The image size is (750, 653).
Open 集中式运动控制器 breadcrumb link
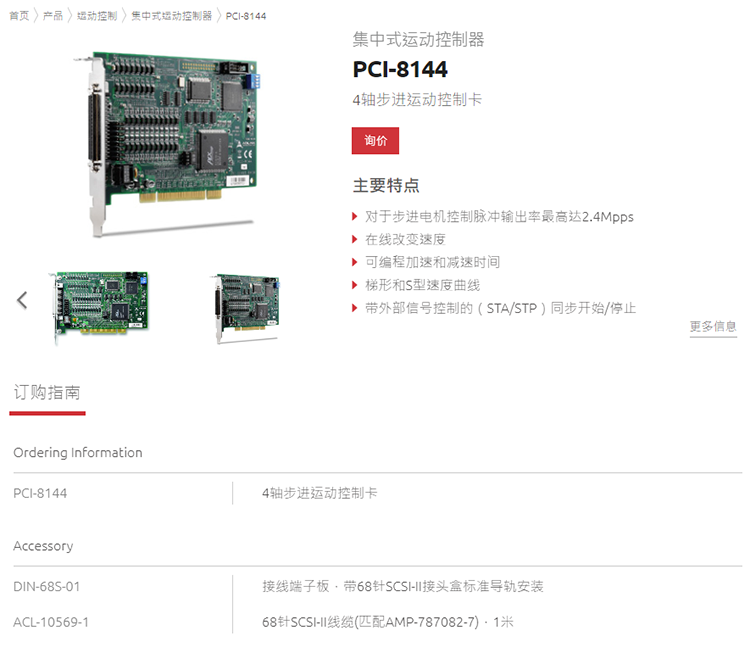point(171,16)
